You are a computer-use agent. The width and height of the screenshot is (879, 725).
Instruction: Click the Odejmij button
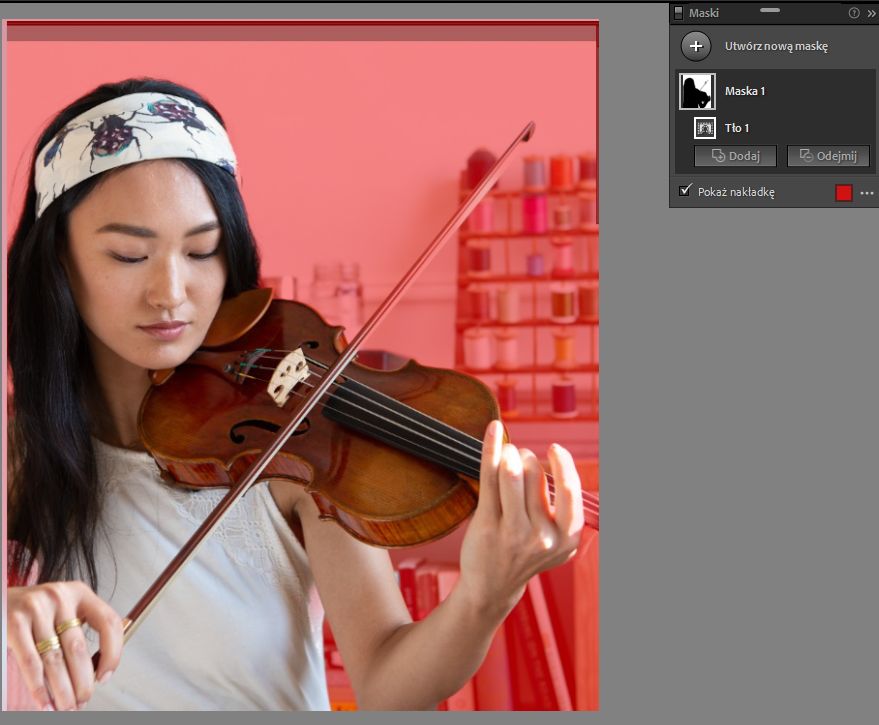click(828, 156)
